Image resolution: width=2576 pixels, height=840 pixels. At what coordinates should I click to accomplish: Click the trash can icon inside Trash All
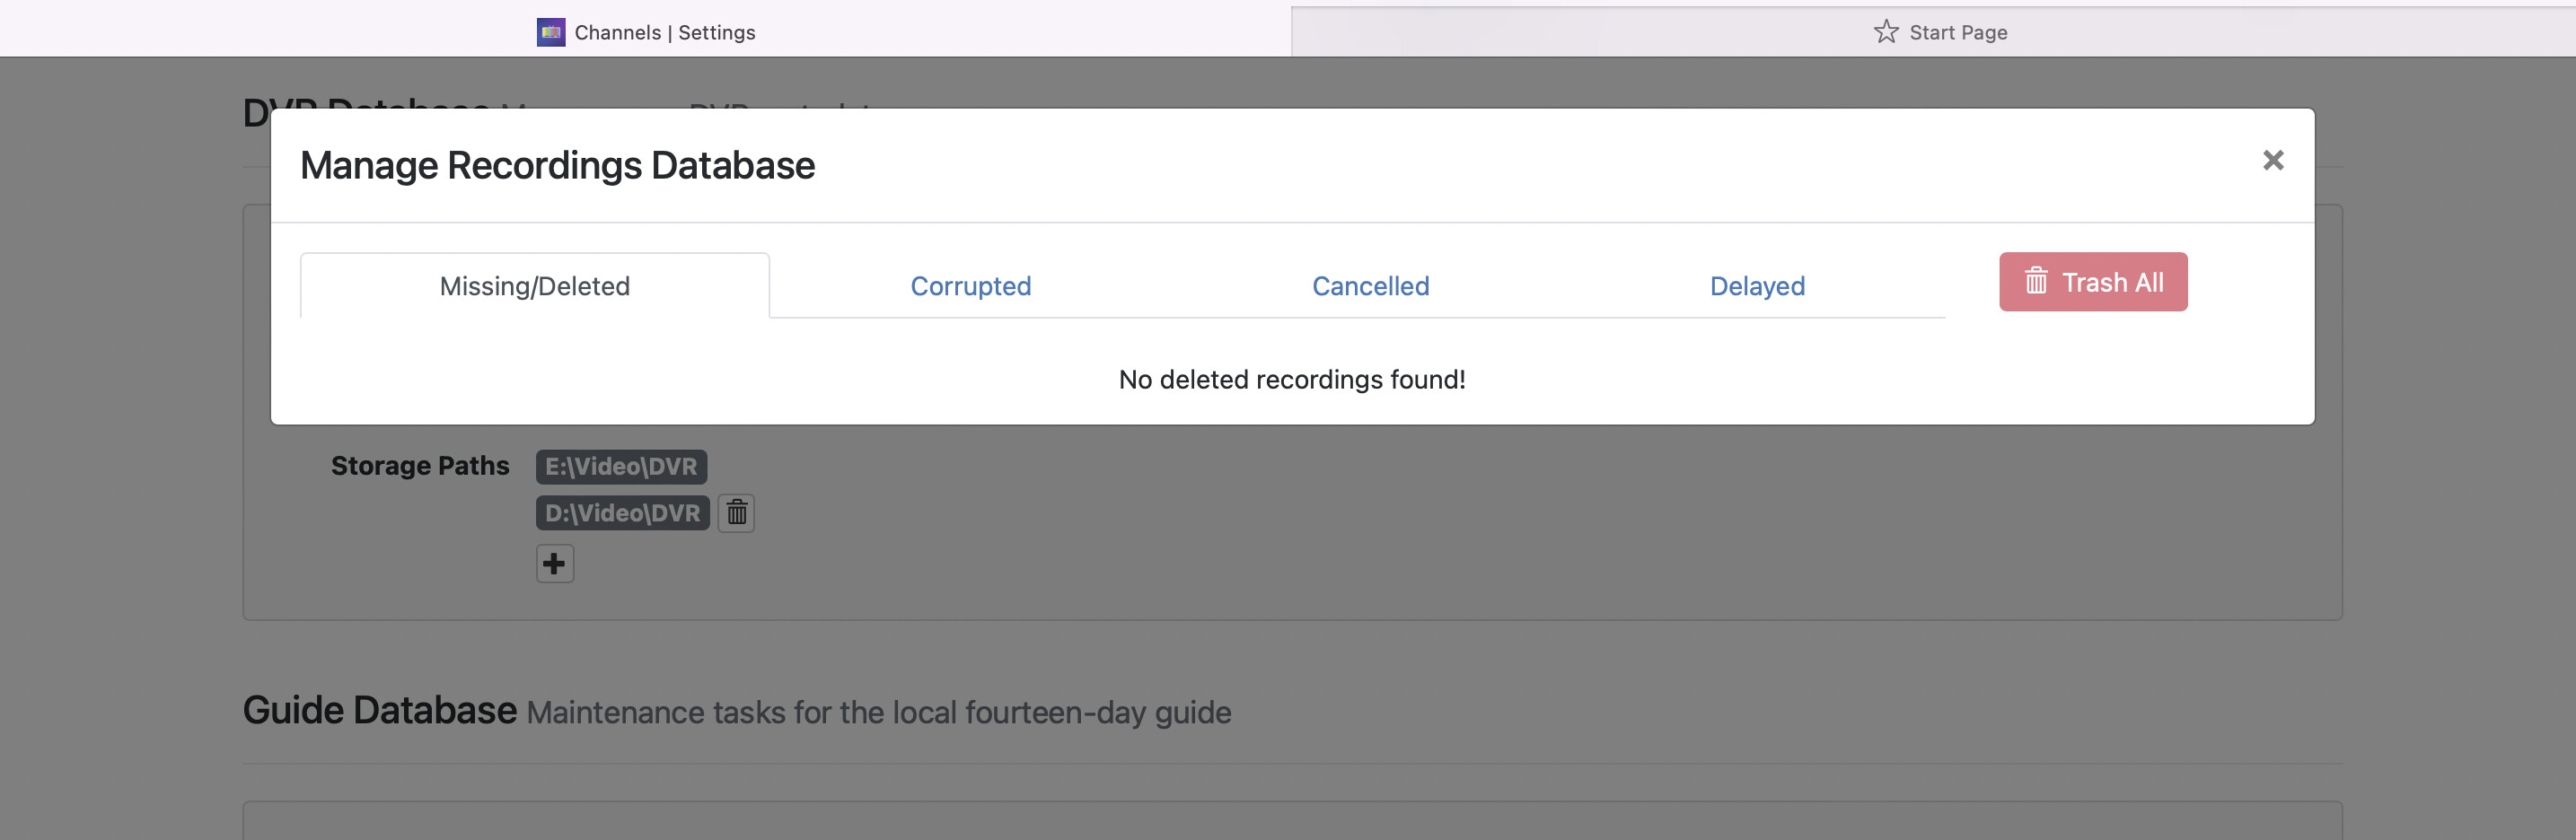[2036, 282]
